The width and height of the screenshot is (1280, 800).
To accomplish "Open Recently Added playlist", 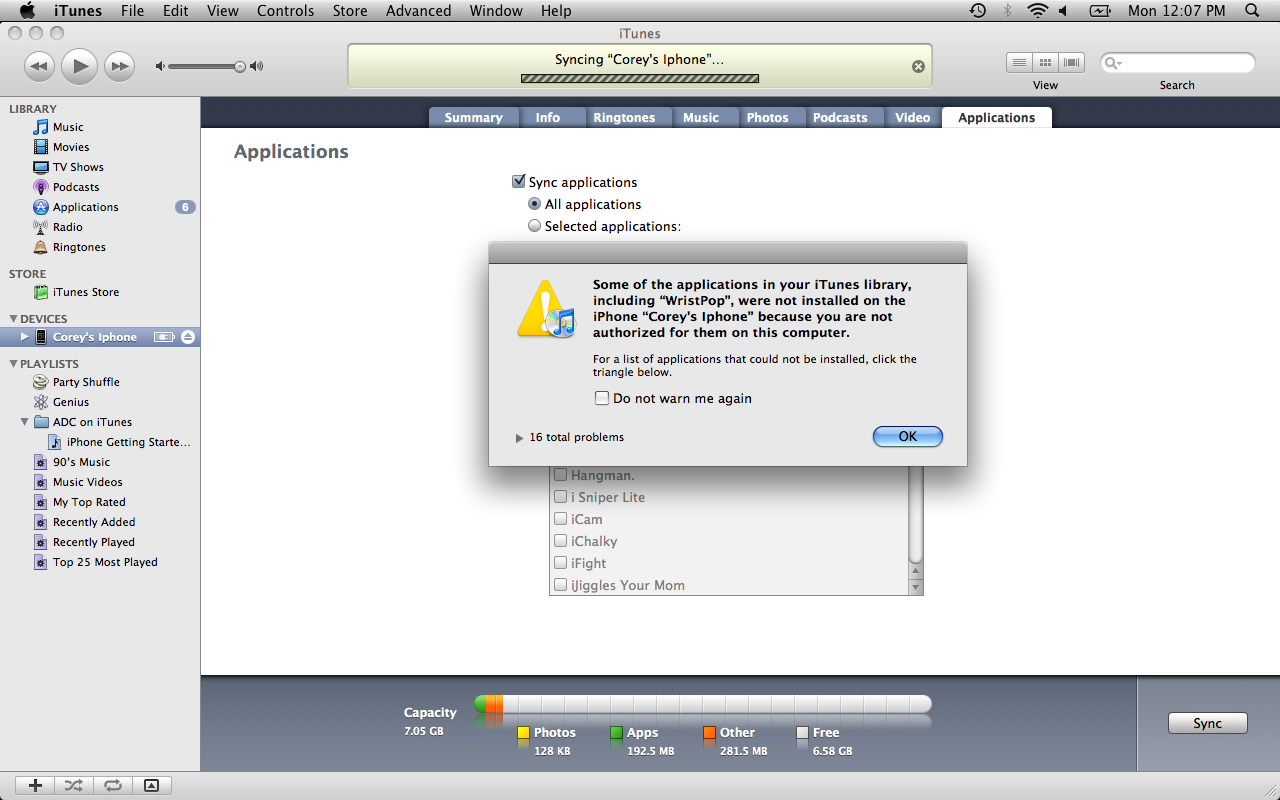I will [x=94, y=522].
